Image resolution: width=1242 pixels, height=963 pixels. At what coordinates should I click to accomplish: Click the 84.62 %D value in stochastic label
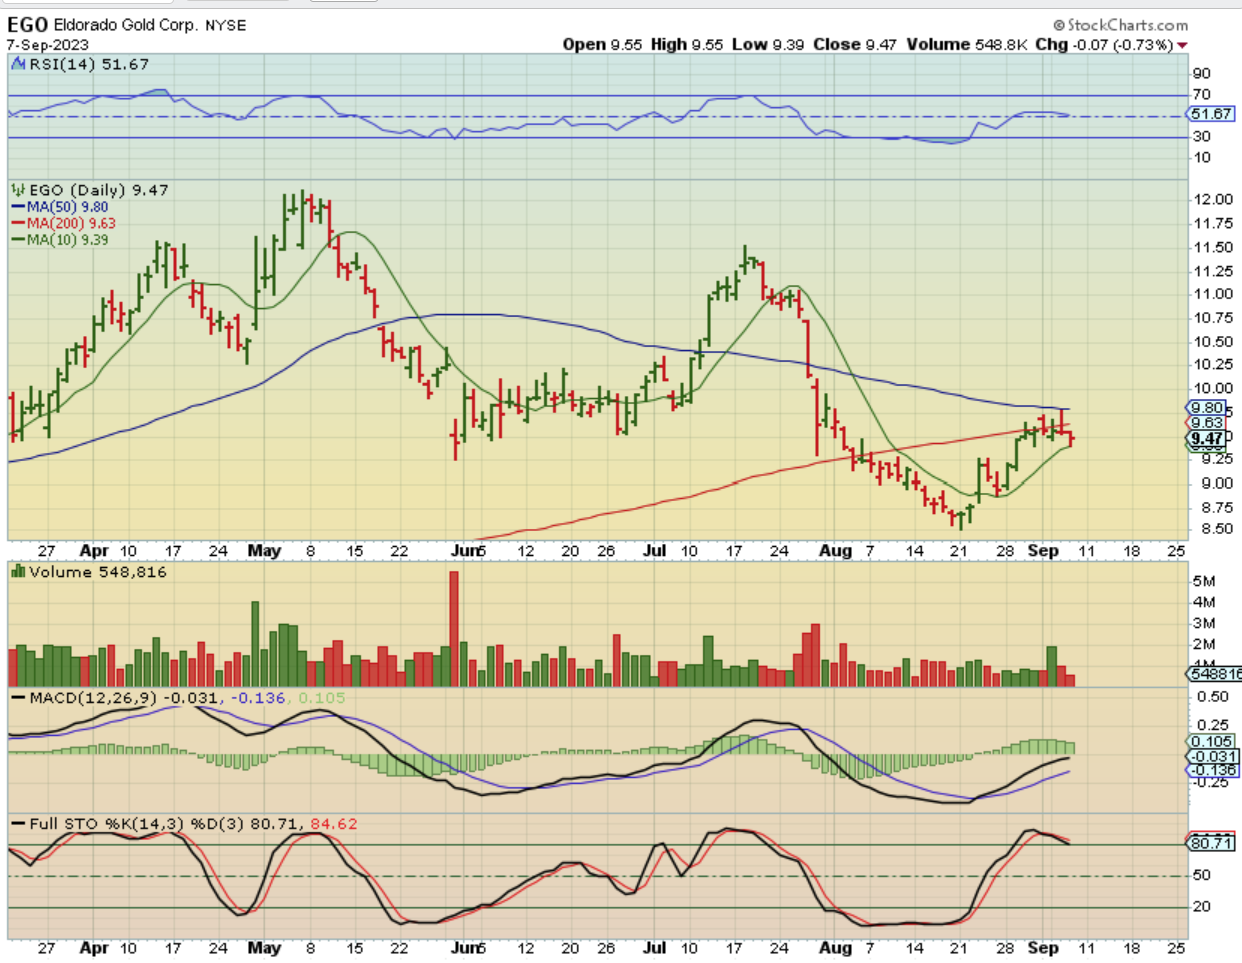click(x=334, y=824)
